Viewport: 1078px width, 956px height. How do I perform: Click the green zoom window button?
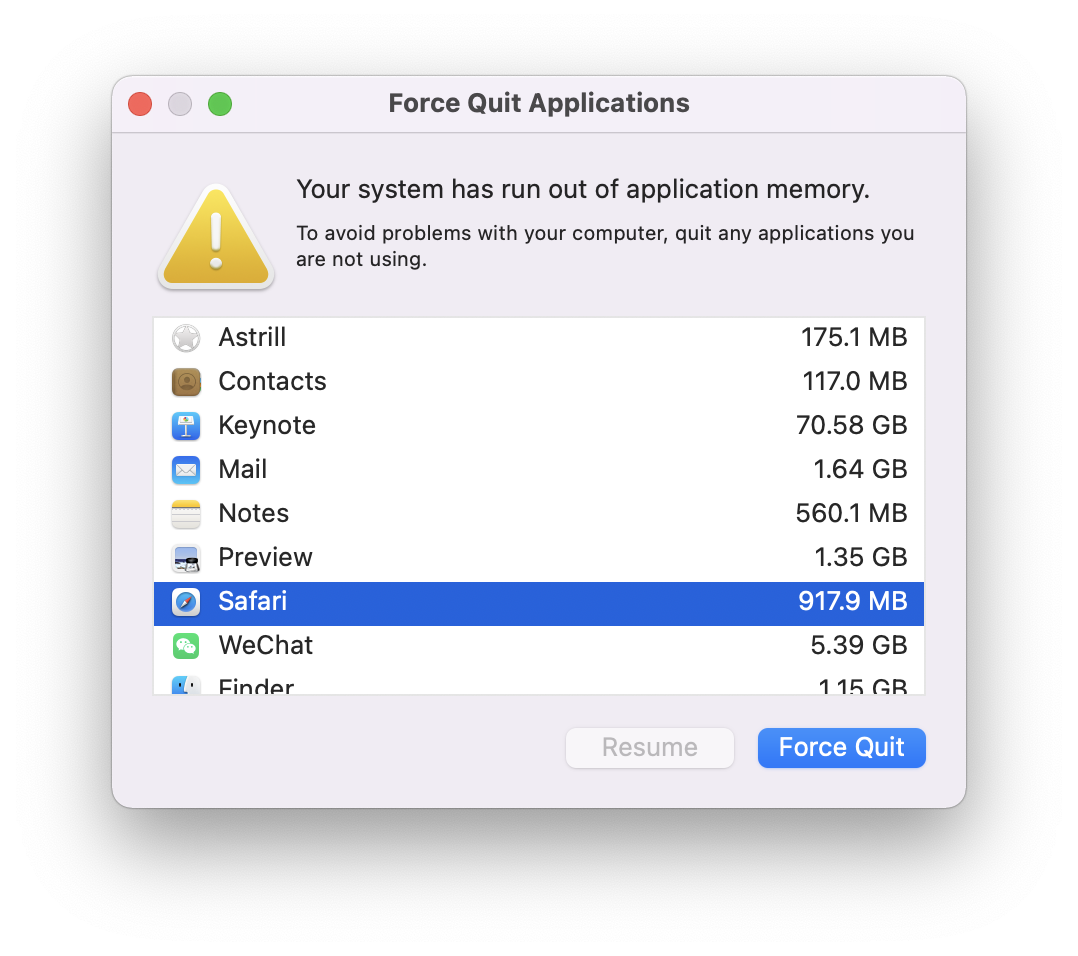(x=220, y=104)
